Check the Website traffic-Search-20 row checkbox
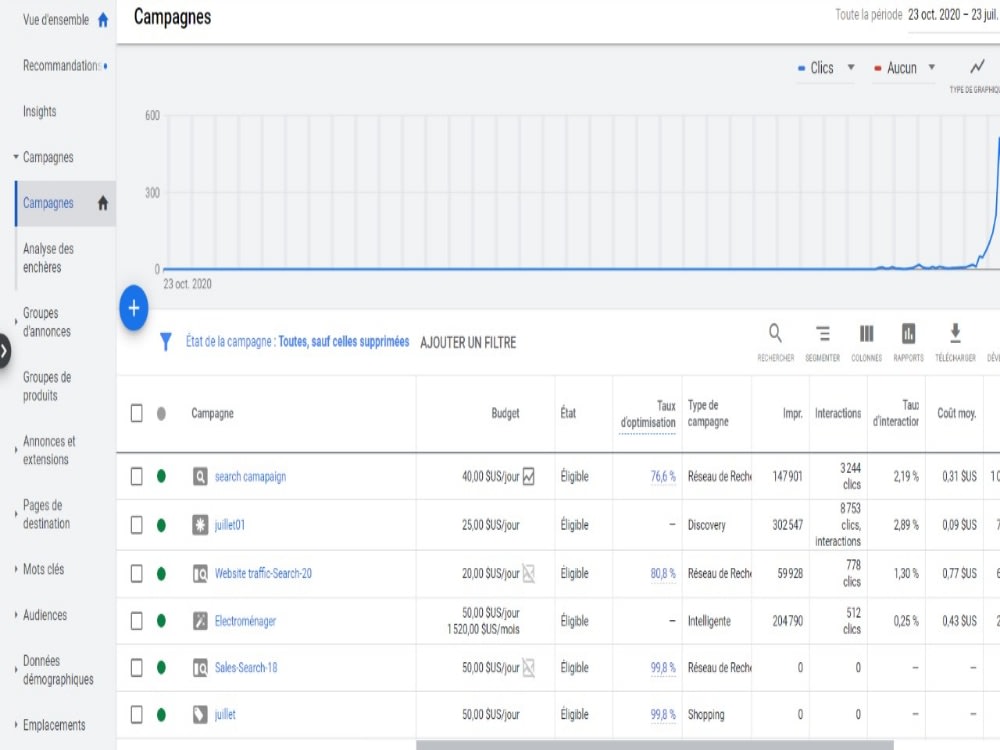Viewport: 1000px width, 750px height. 136,573
